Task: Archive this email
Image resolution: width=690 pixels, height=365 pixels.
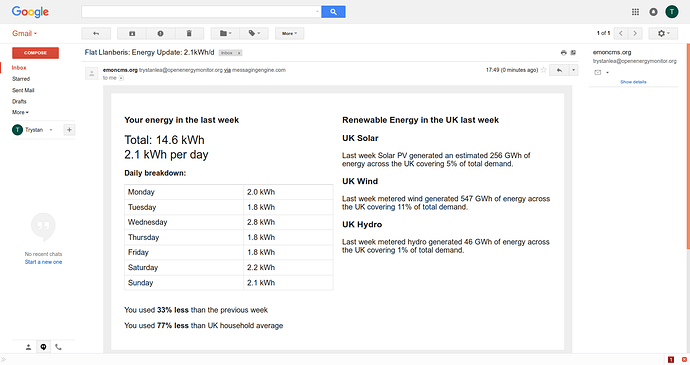Action: (132, 33)
